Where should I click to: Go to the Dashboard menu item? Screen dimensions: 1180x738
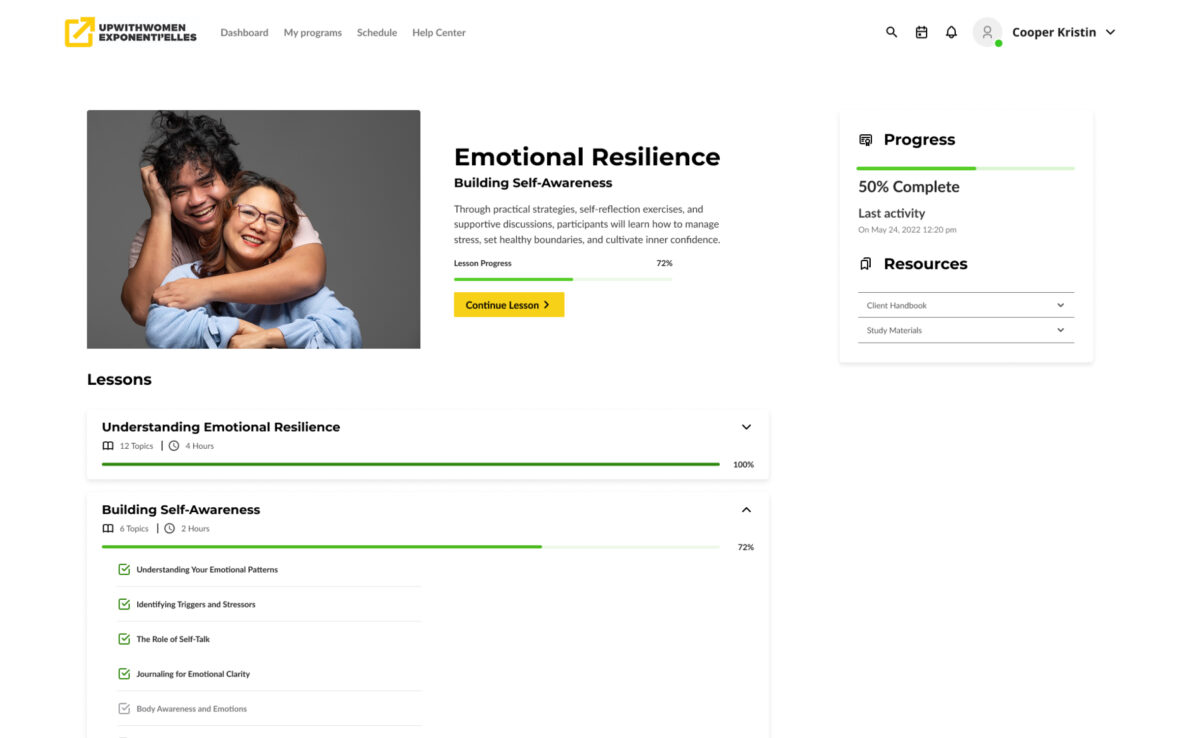(x=244, y=32)
